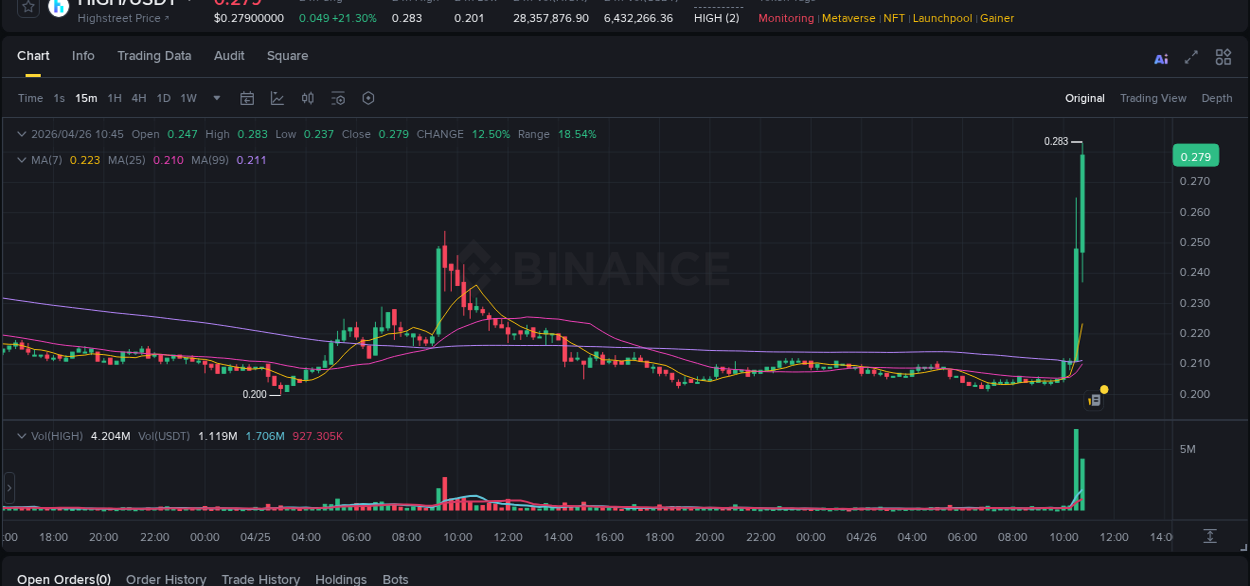Switch to the Trading Data tab
1250x586 pixels.
154,56
